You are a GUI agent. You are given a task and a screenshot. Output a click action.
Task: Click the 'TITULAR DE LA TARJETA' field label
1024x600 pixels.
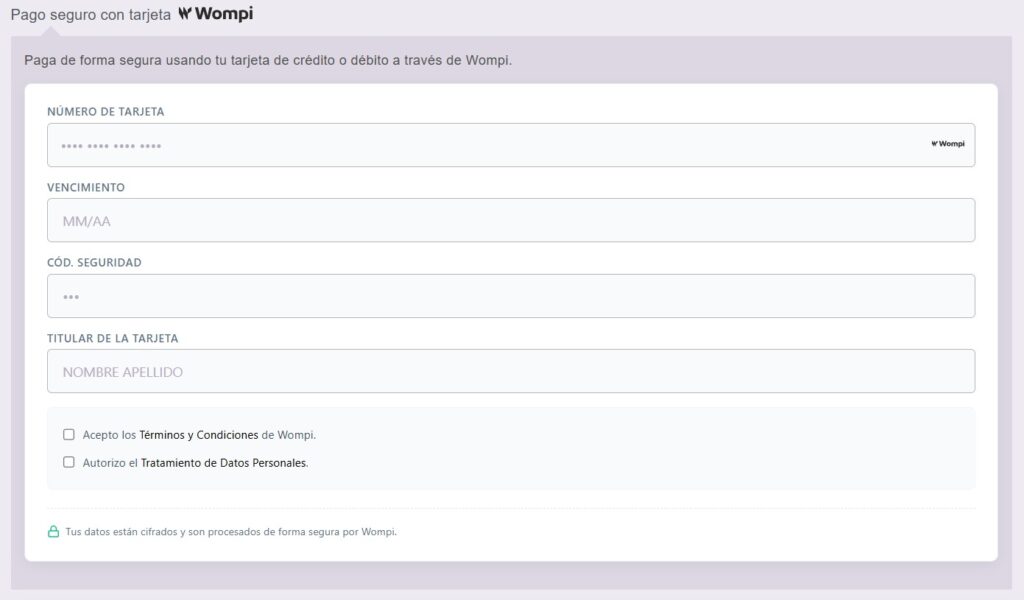(112, 338)
